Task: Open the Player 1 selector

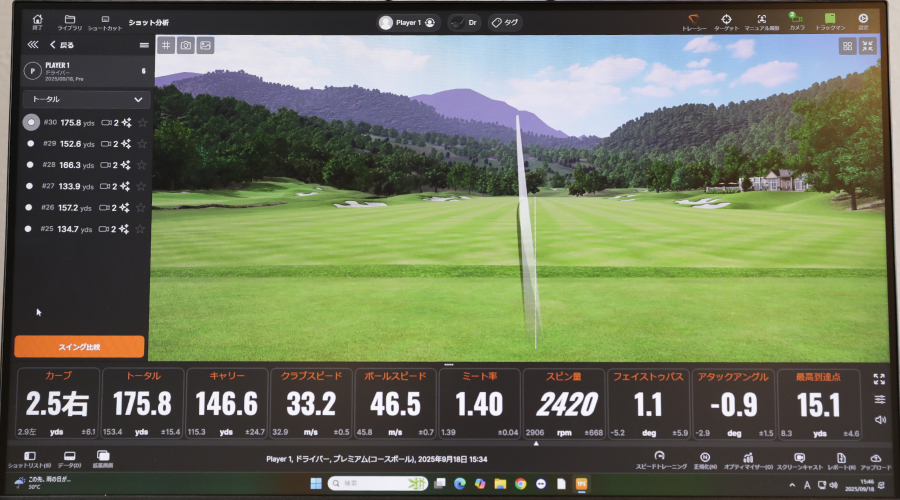Action: point(408,22)
